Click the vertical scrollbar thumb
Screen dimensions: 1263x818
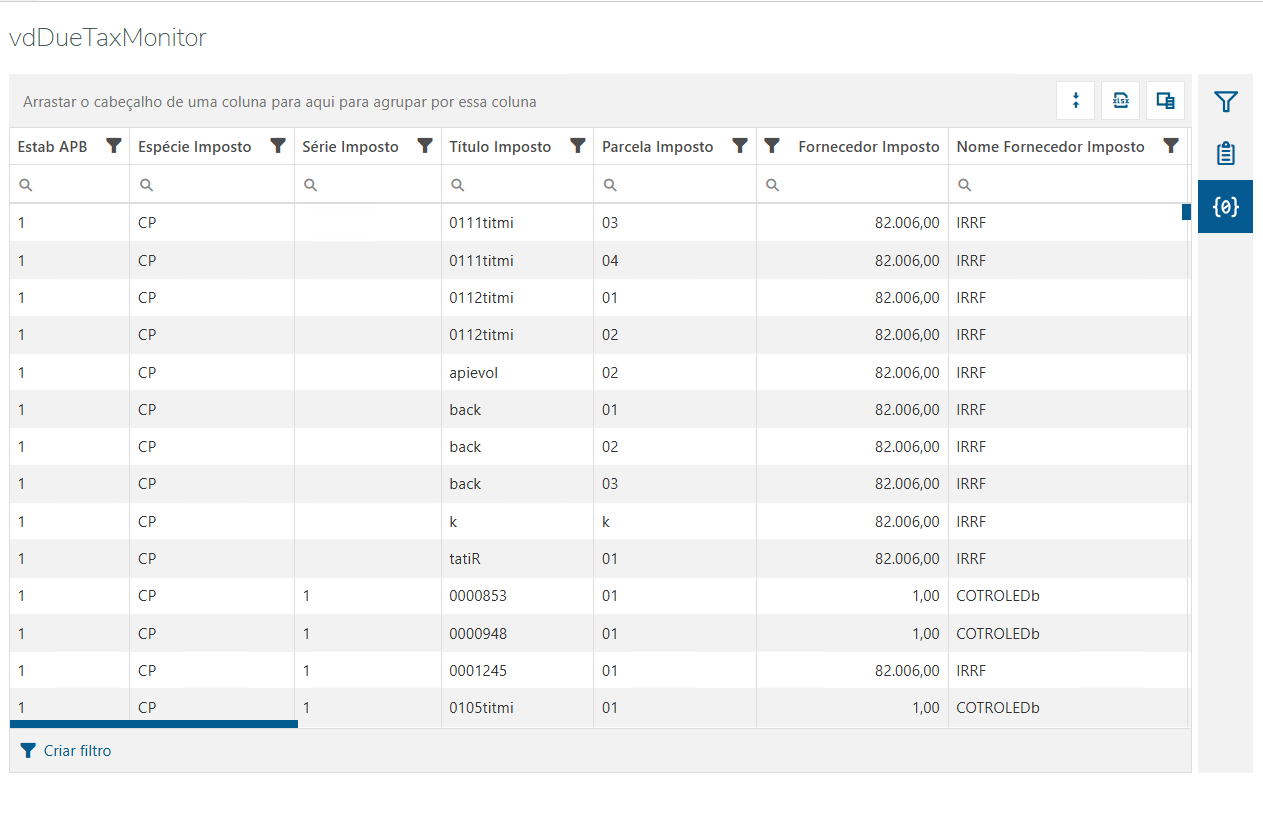tap(1186, 211)
